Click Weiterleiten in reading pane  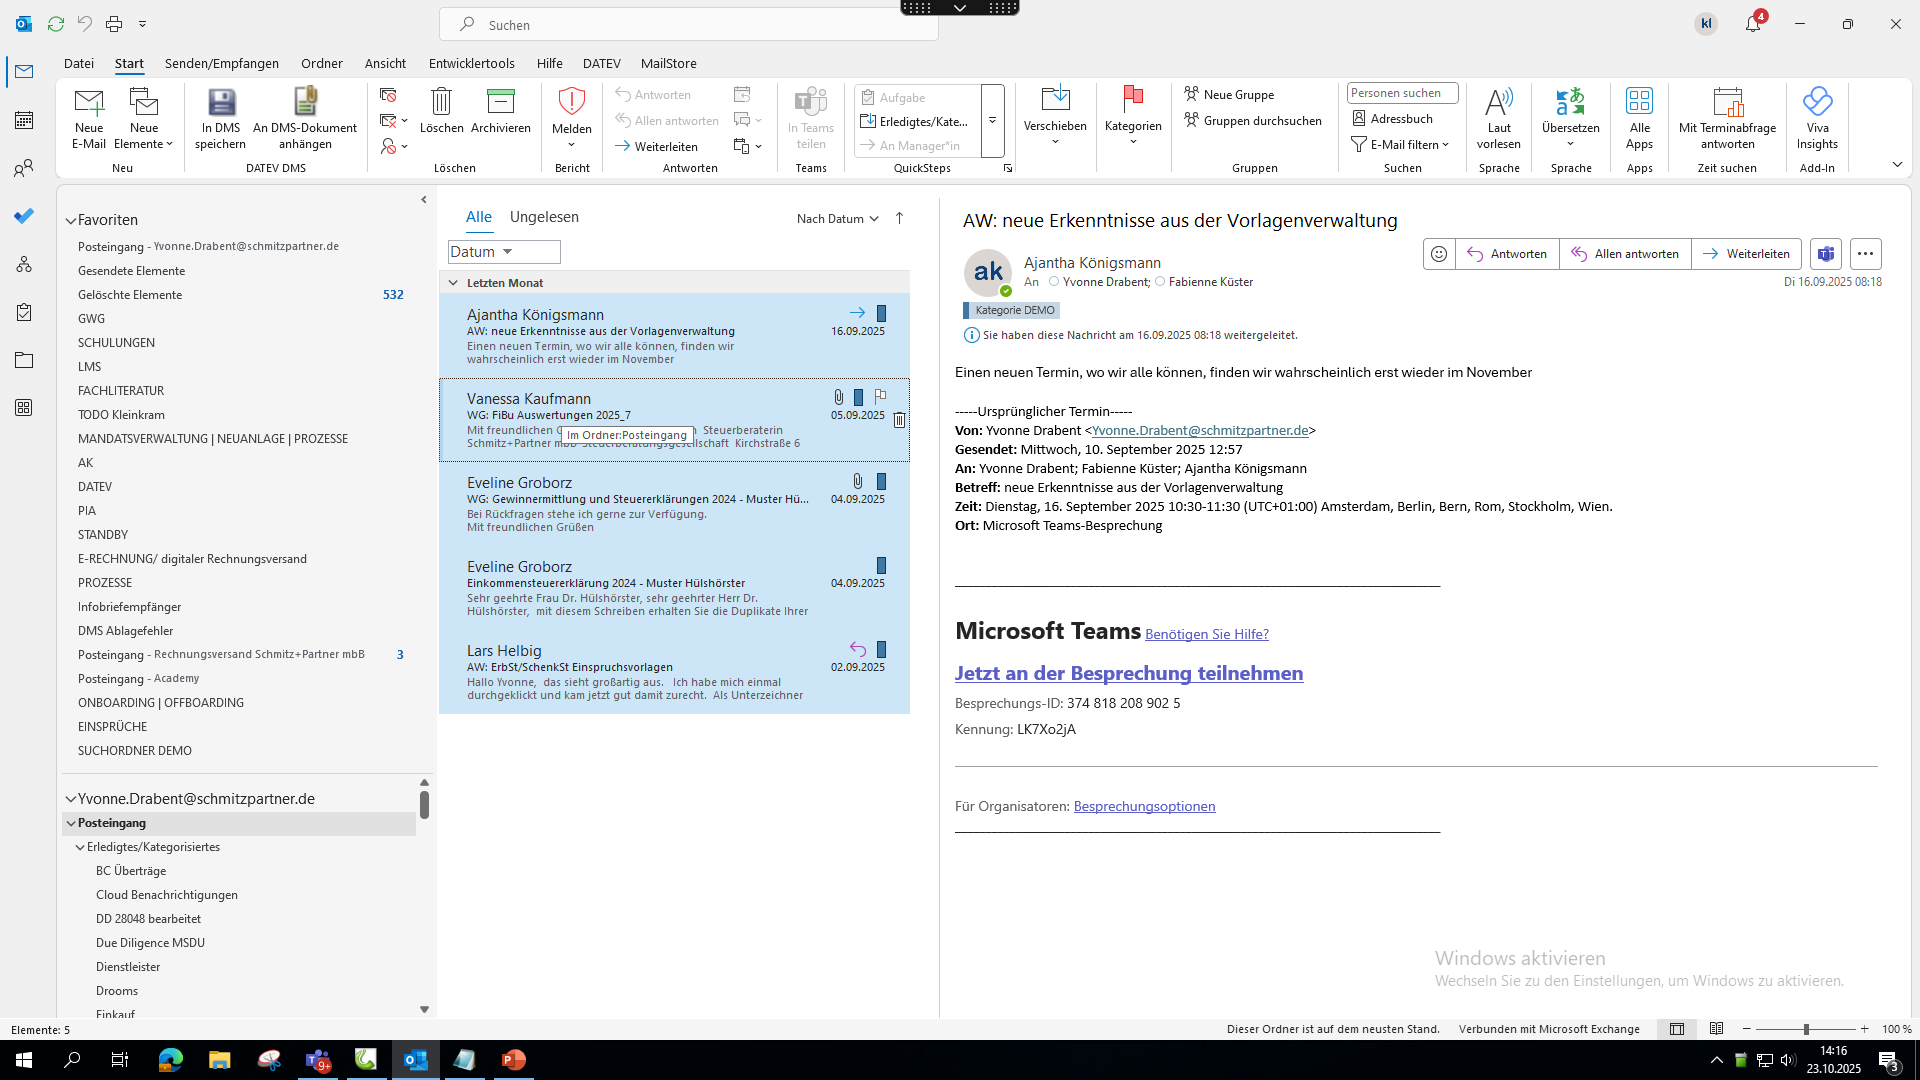coord(1746,254)
